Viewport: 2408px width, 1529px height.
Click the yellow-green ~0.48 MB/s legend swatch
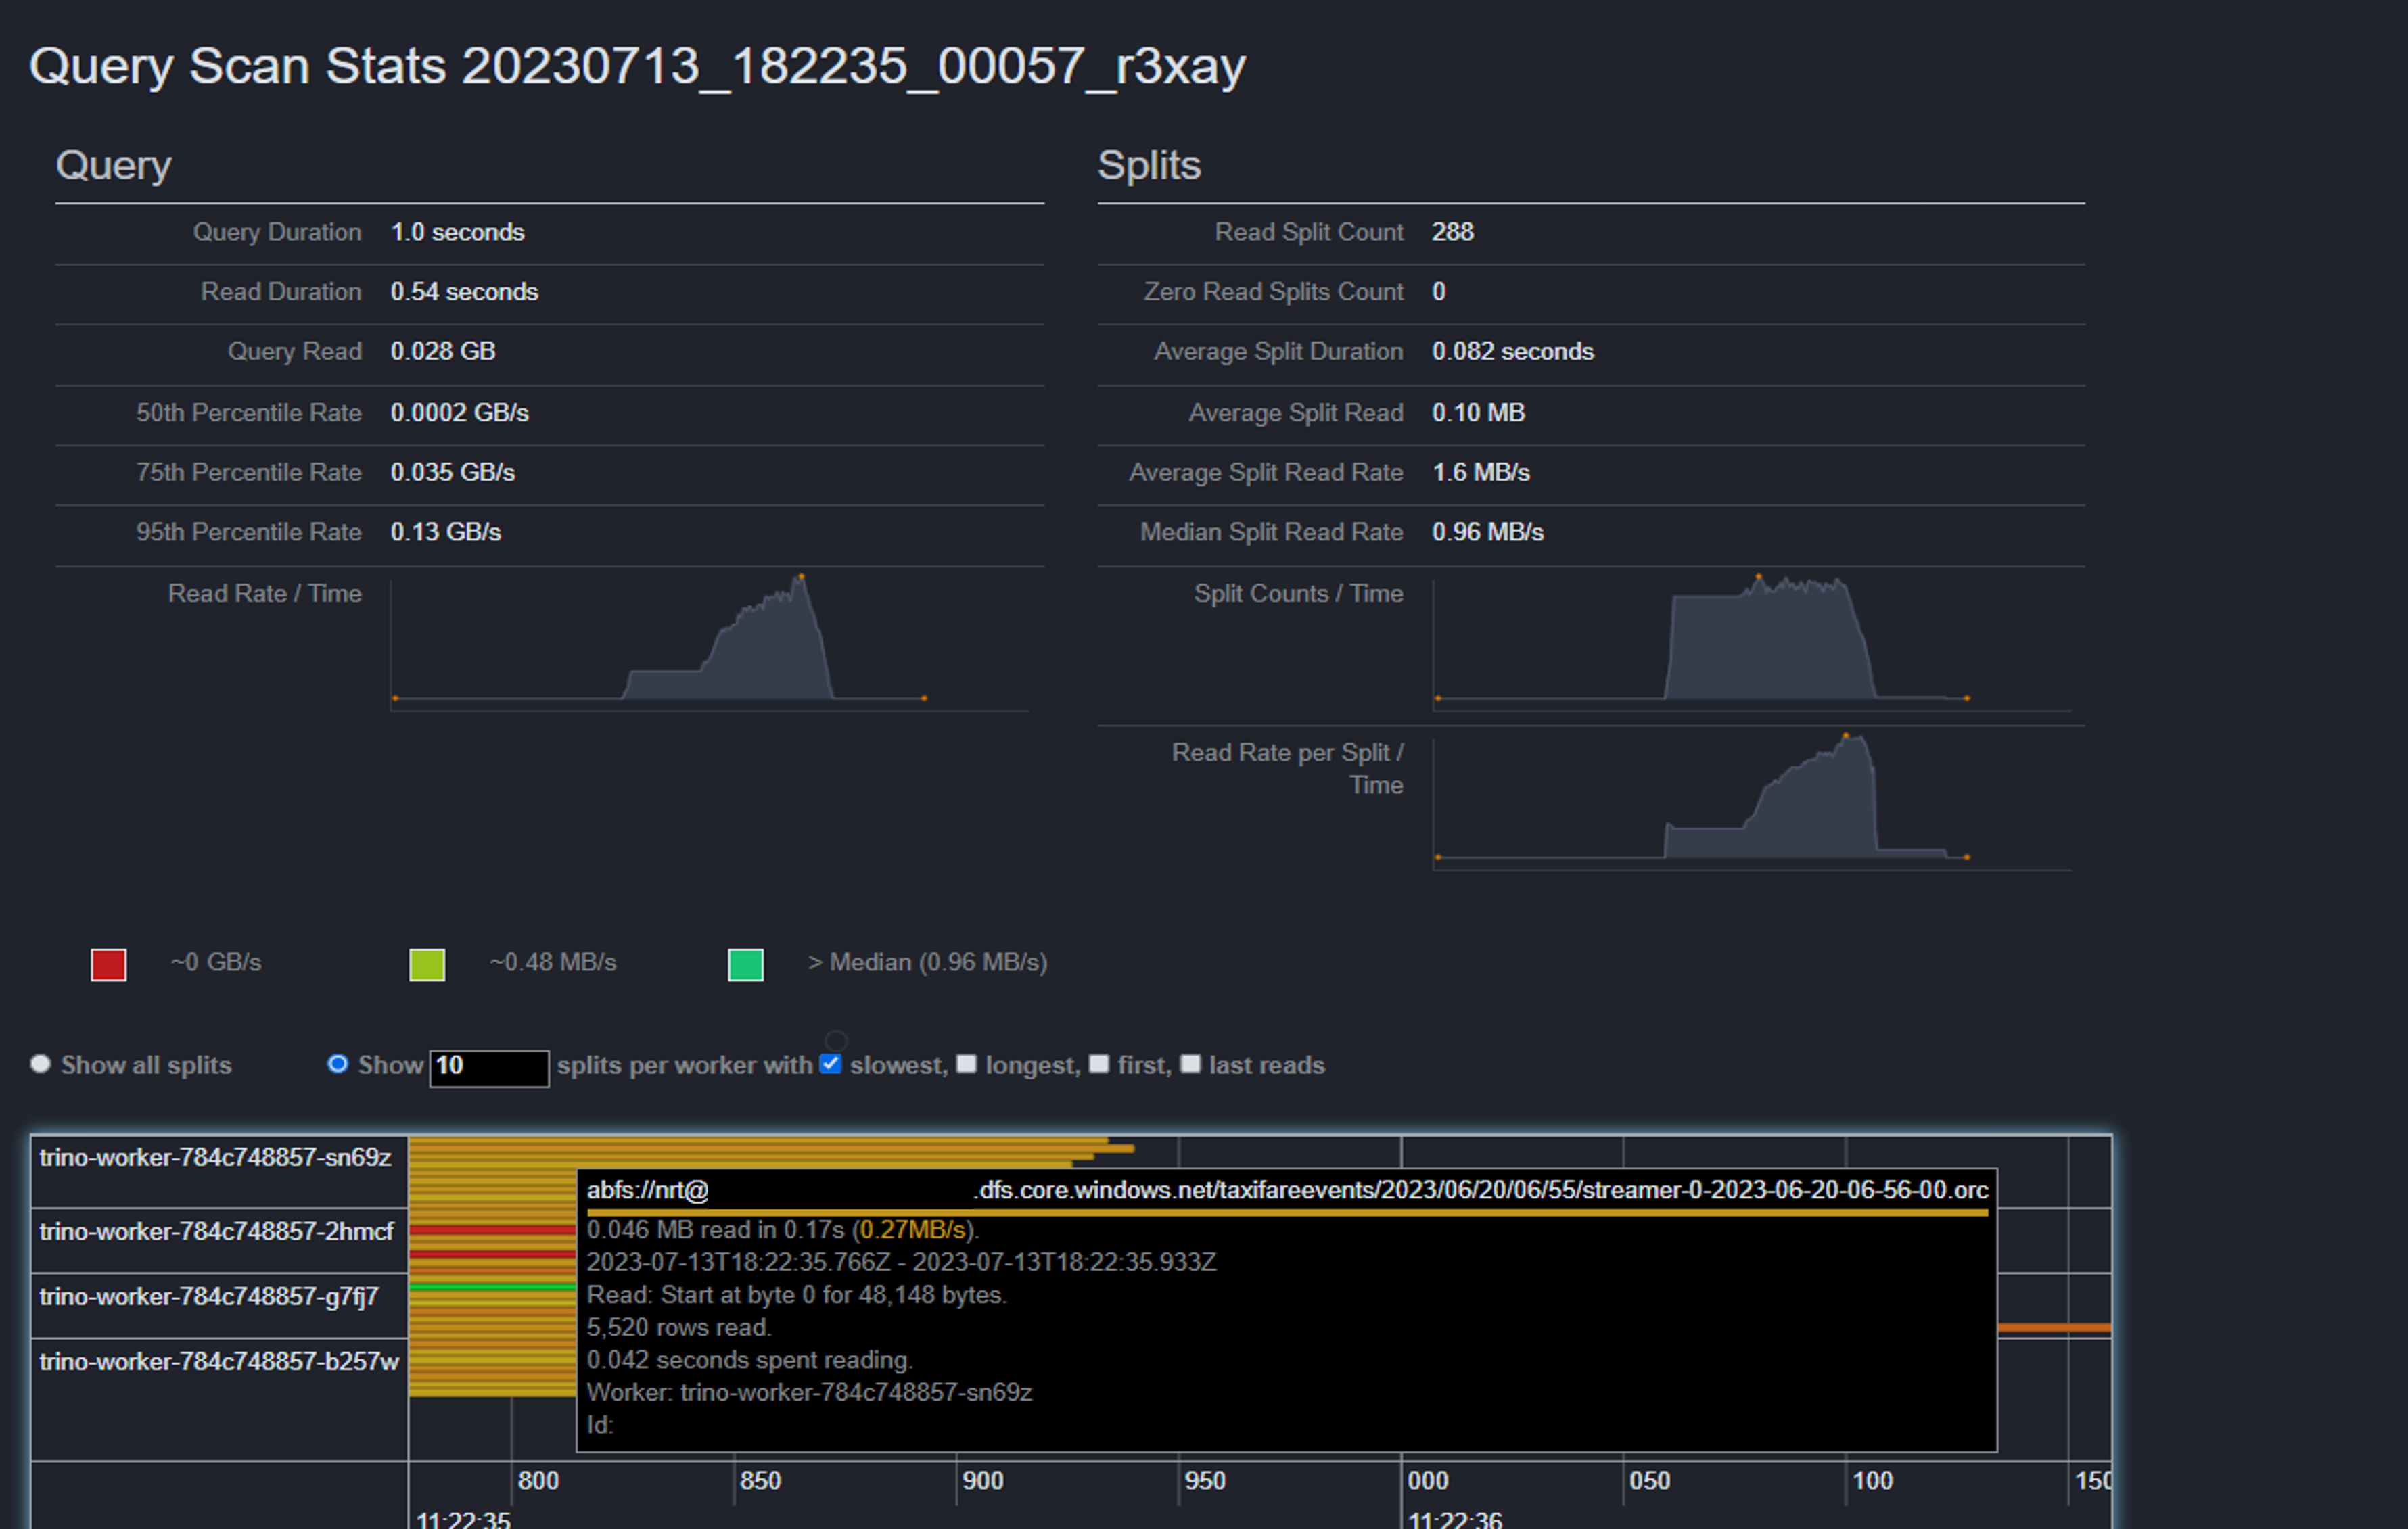click(427, 965)
